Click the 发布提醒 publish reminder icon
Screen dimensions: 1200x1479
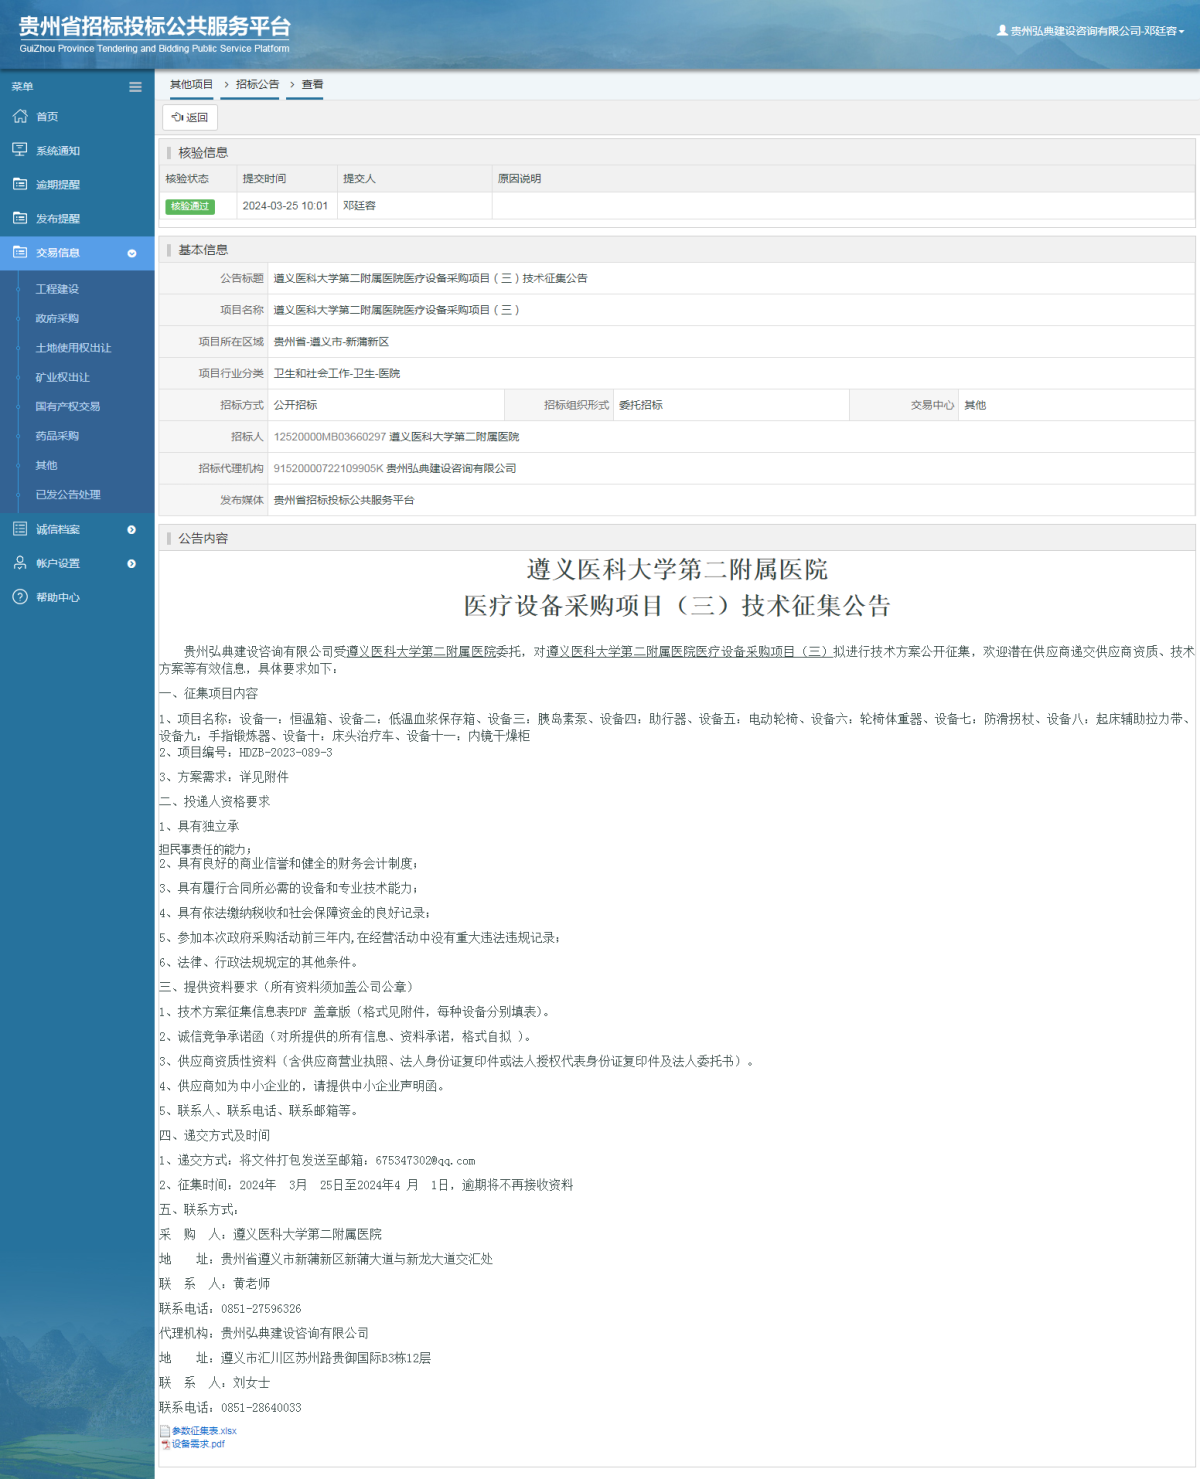point(20,217)
